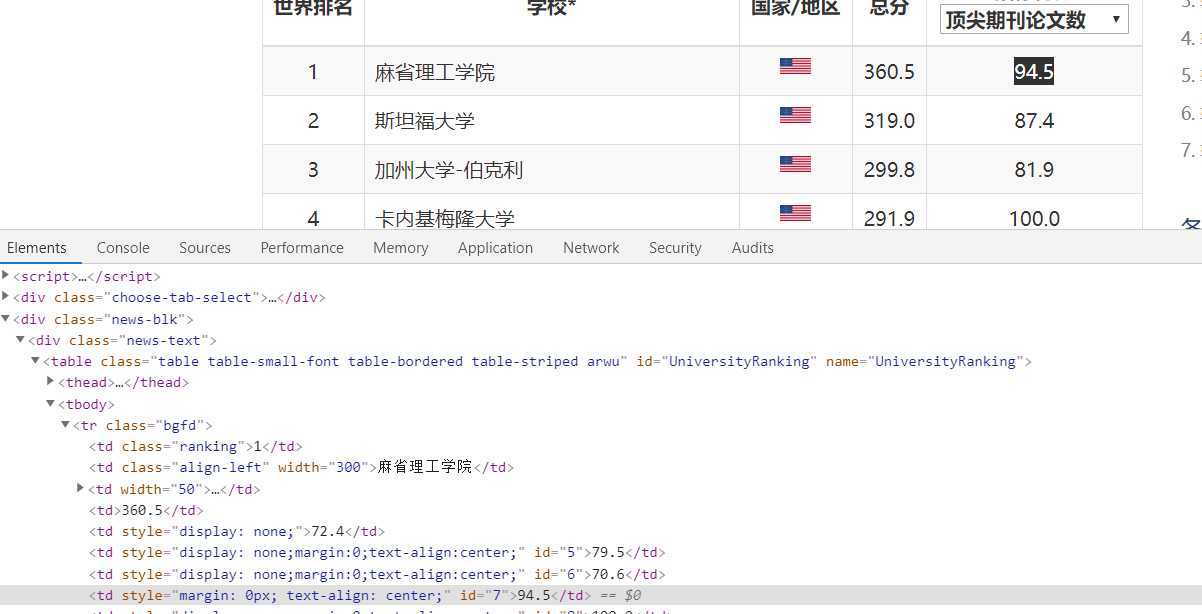Image resolution: width=1202 pixels, height=614 pixels.
Task: Open the Security tab
Action: pyautogui.click(x=675, y=248)
